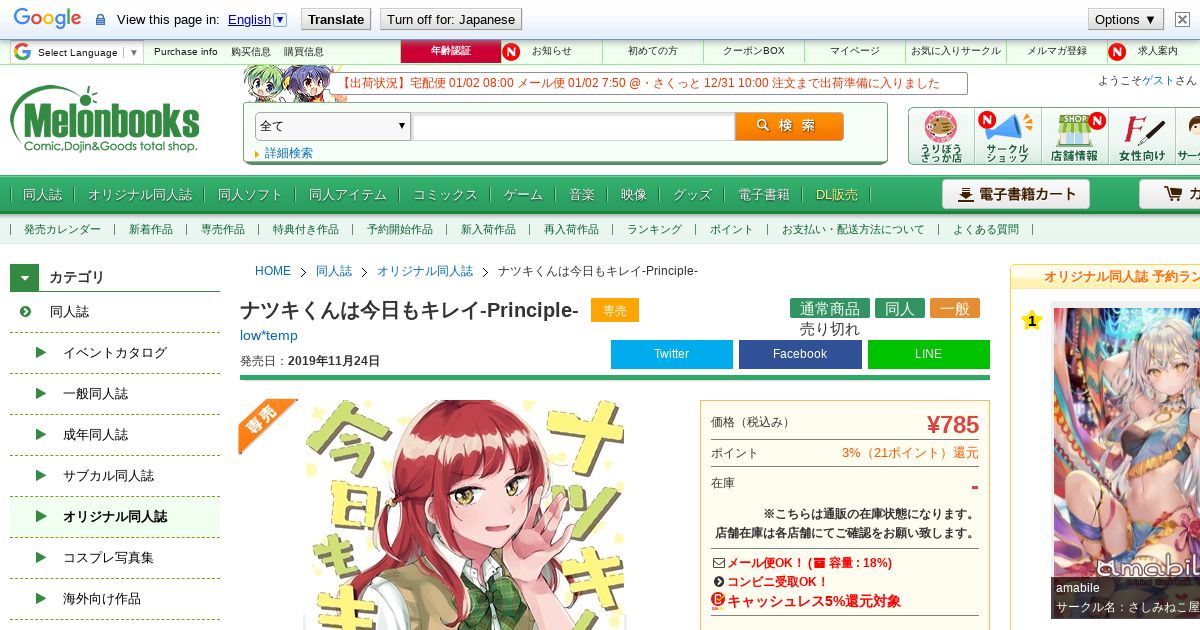
Task: Open うりぼうざっか店 shop icon
Action: click(941, 137)
